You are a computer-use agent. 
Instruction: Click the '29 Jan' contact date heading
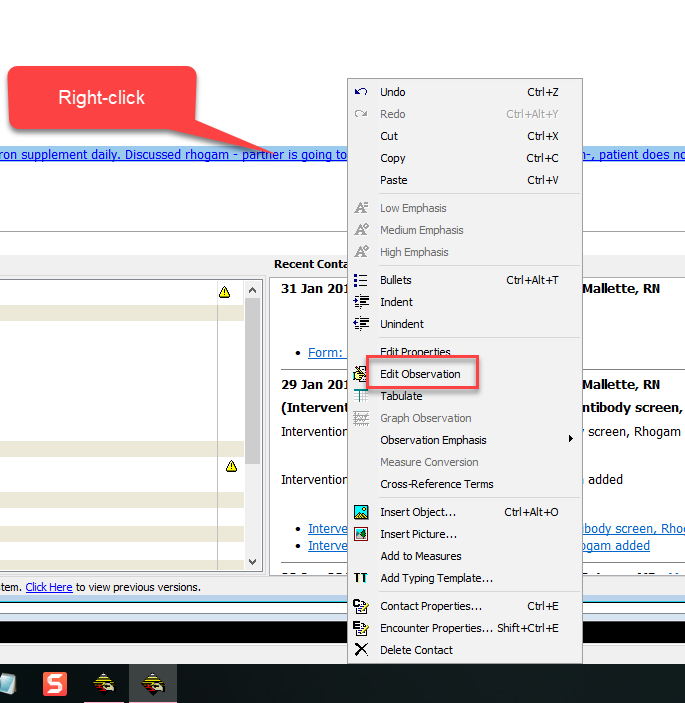314,384
